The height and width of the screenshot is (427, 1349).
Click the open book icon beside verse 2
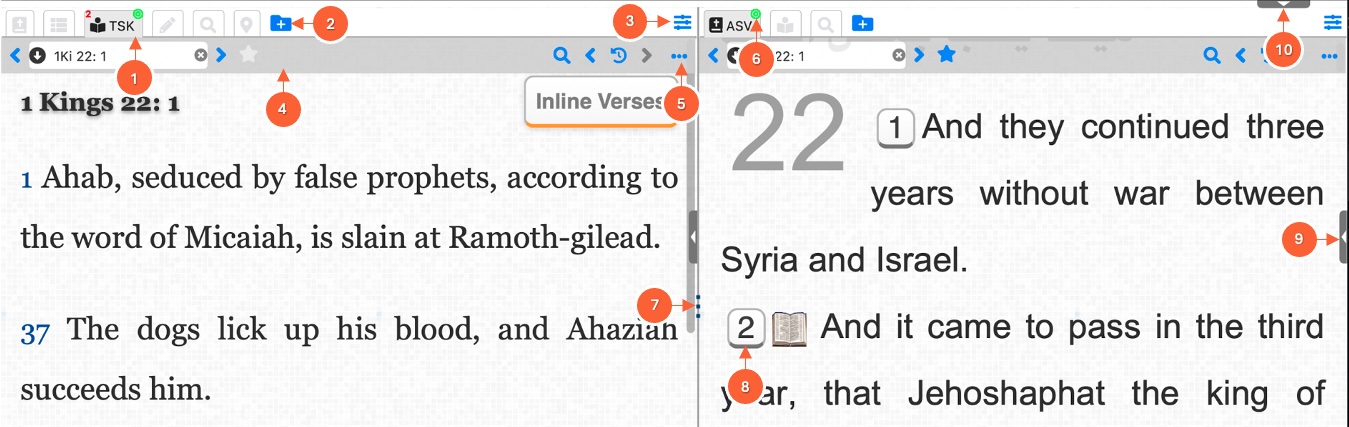789,328
